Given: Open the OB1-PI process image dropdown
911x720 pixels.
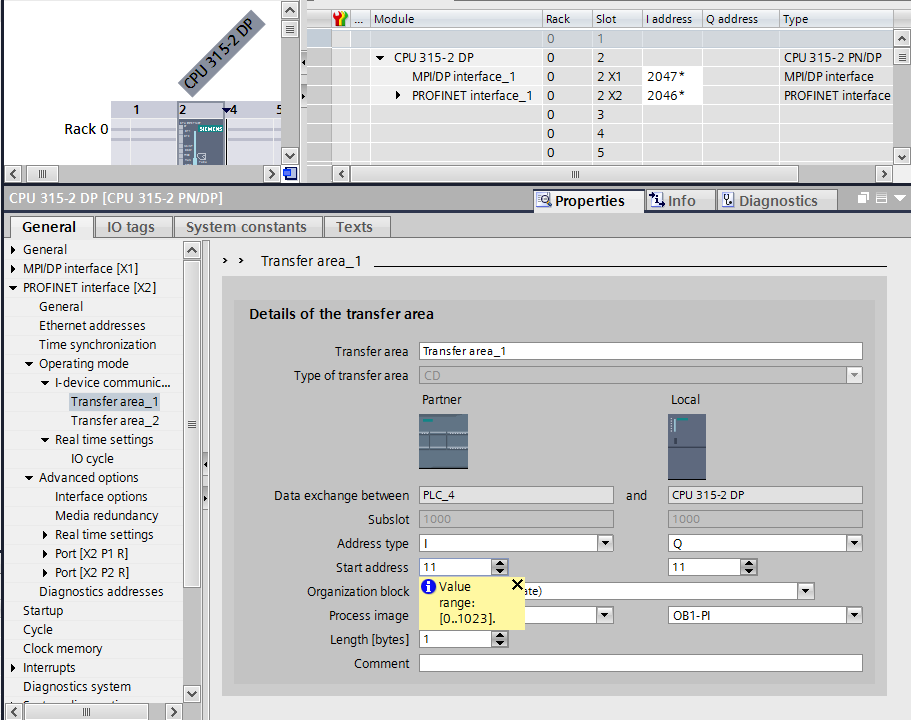Looking at the screenshot, I should [853, 615].
